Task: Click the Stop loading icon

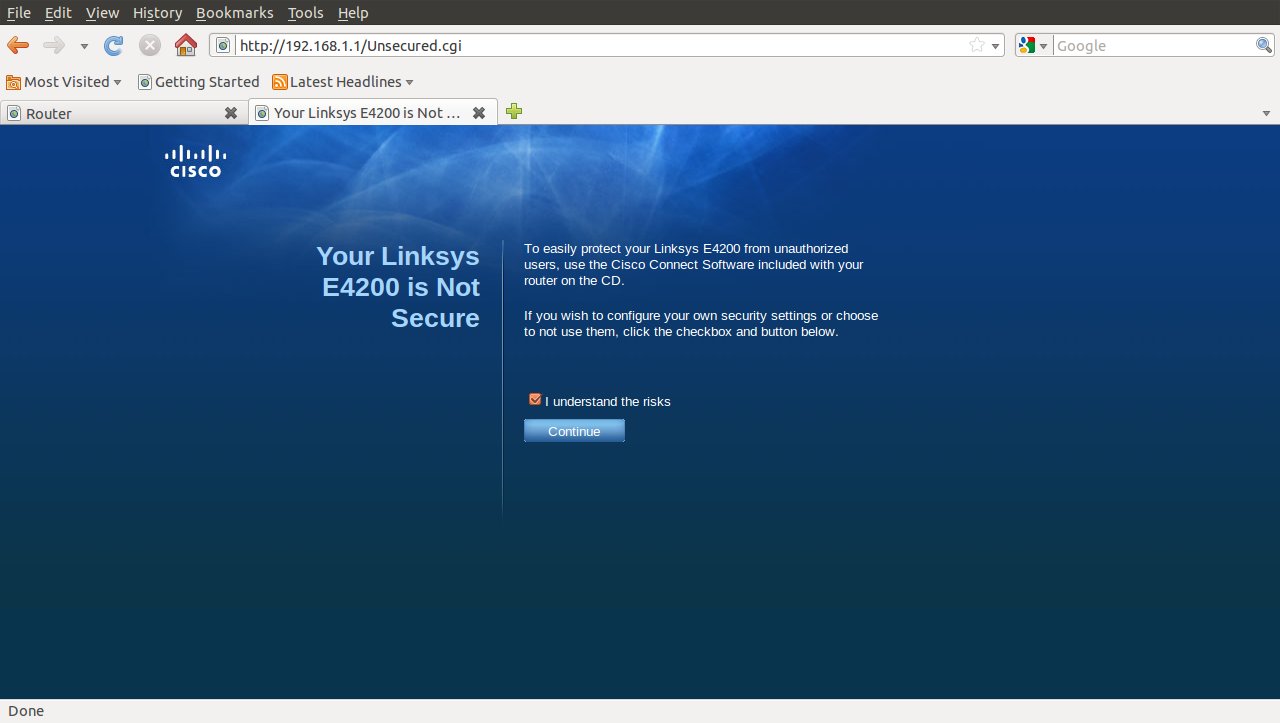Action: click(x=150, y=45)
